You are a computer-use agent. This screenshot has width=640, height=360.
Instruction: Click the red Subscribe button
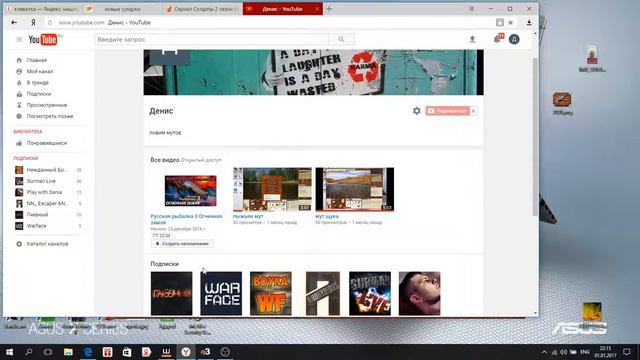(447, 111)
